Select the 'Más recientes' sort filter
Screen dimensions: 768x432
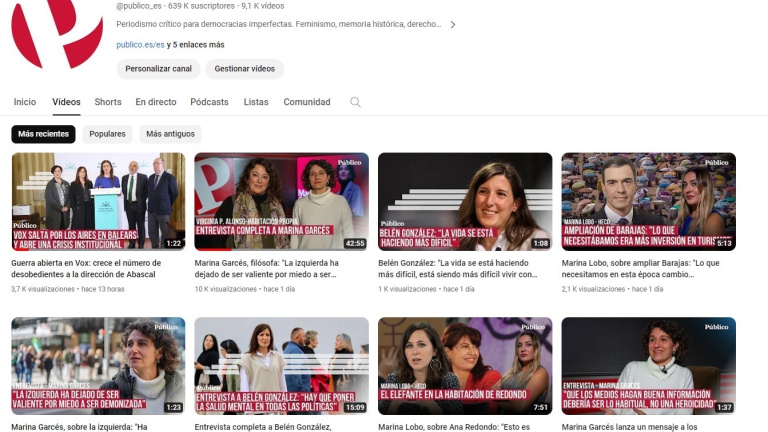43,134
